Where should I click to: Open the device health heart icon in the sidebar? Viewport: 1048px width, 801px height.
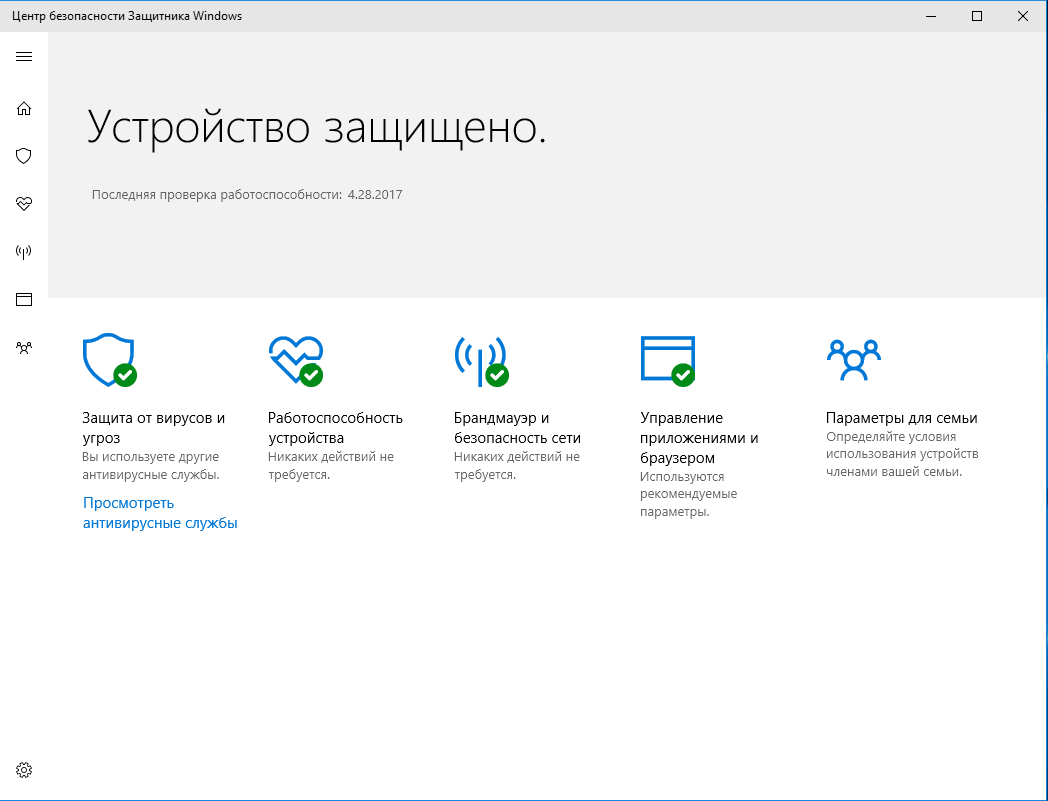[24, 204]
